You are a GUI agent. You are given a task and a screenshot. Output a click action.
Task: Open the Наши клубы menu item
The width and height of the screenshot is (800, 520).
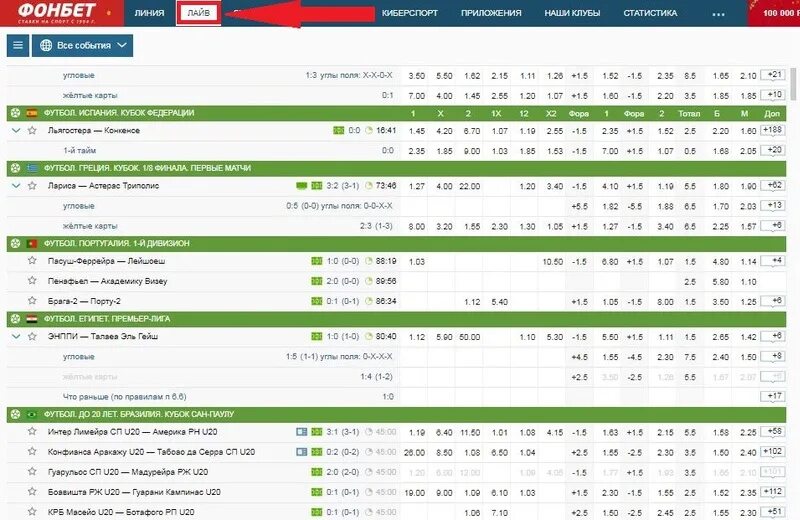tap(572, 13)
